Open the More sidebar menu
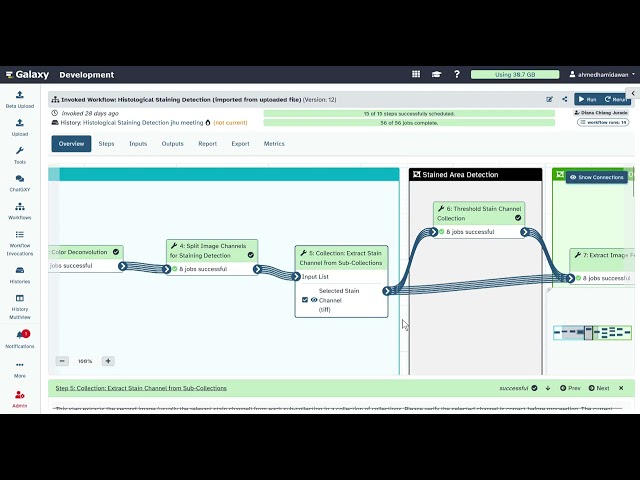Image resolution: width=640 pixels, height=480 pixels. [20, 369]
